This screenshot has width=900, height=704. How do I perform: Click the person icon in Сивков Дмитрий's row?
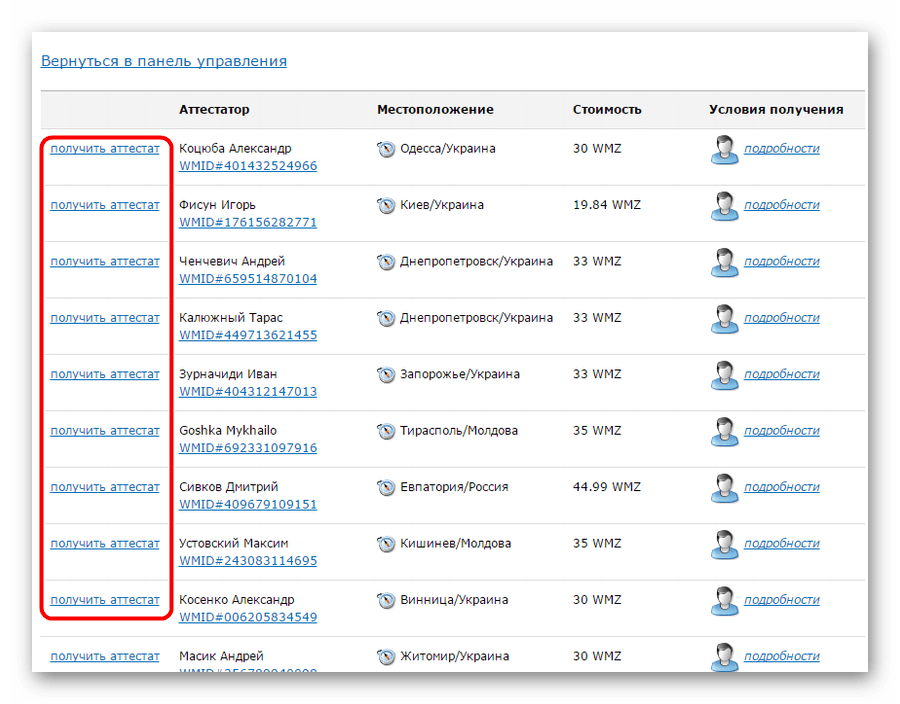[723, 488]
